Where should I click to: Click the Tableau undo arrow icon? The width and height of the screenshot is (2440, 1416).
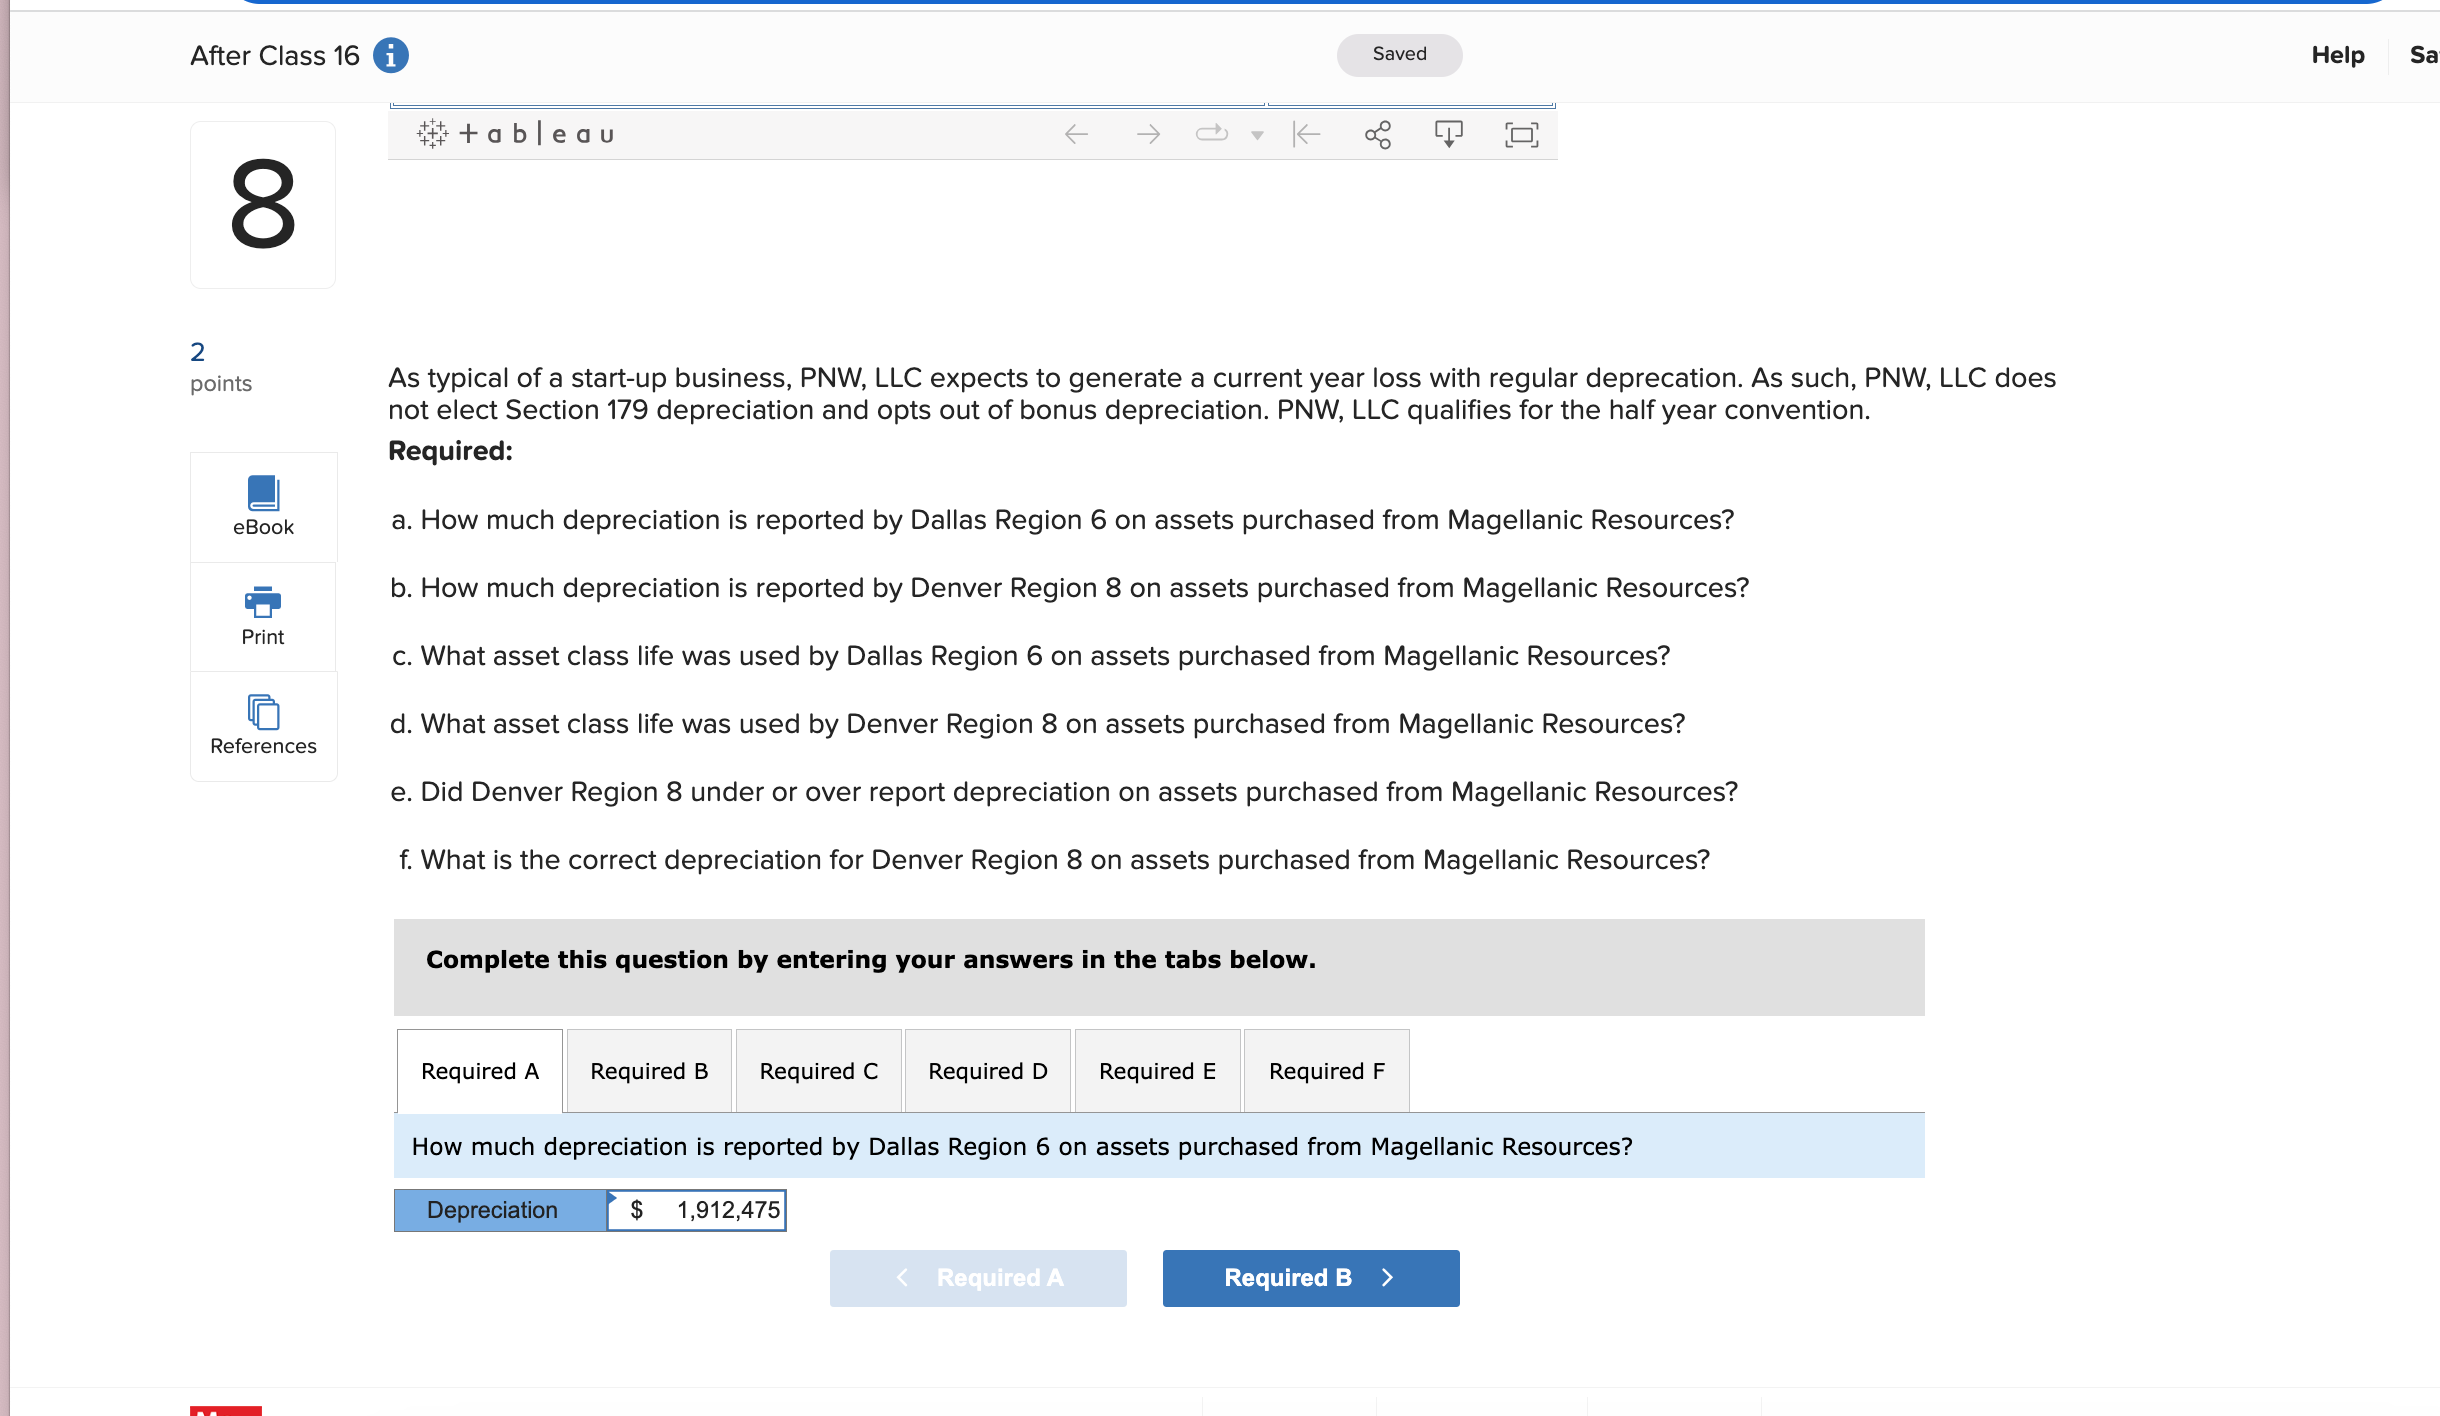pos(1076,134)
